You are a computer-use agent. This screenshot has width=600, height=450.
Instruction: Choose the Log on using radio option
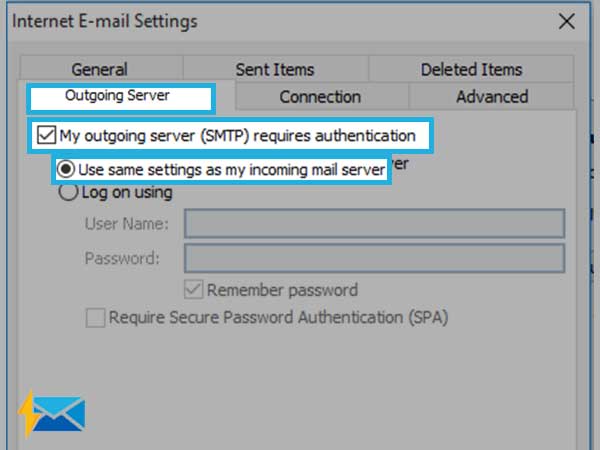pyautogui.click(x=68, y=192)
